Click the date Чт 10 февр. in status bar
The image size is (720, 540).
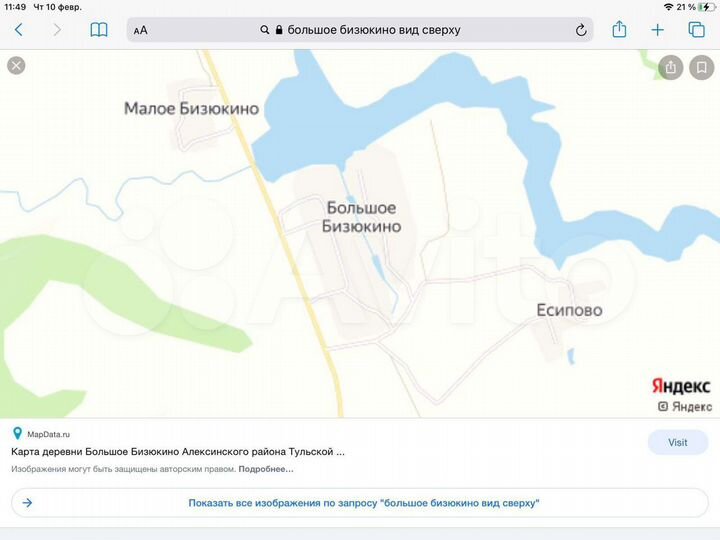[x=57, y=7]
